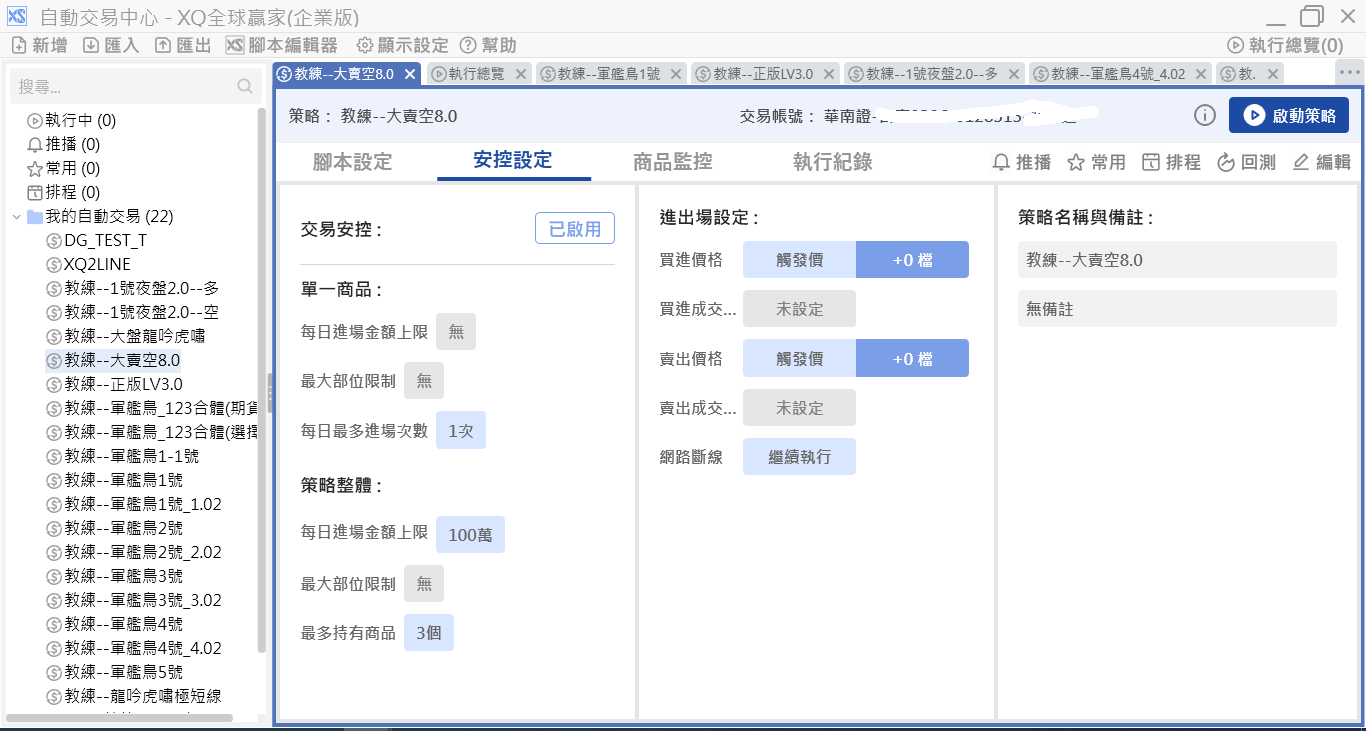Select 教練--軍艦鳥5號 strategy

[x=114, y=672]
